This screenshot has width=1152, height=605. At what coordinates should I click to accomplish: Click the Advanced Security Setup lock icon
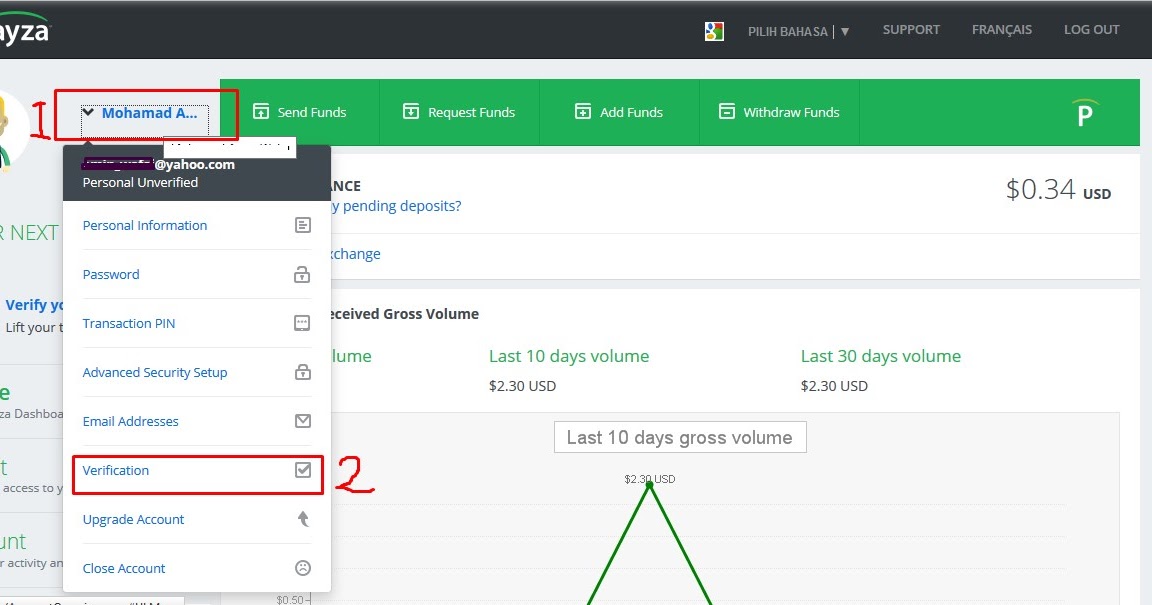[303, 372]
